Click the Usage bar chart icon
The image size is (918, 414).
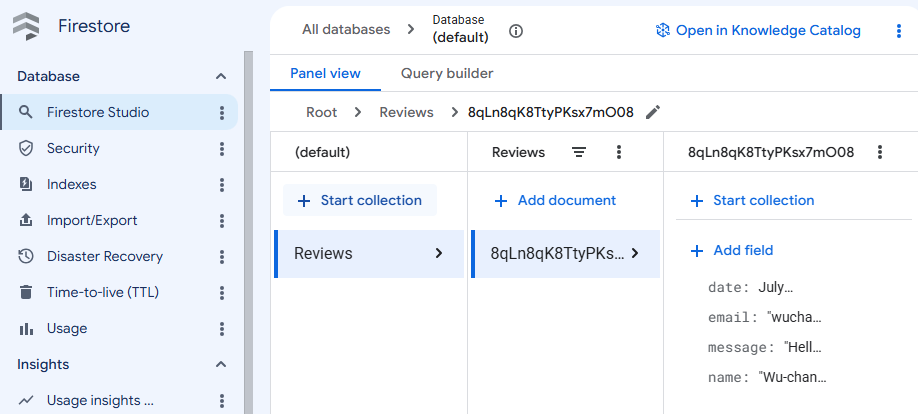click(26, 329)
